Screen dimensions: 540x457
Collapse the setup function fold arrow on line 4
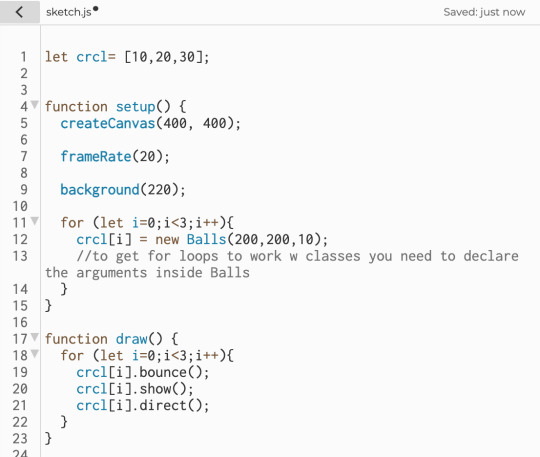coord(34,104)
